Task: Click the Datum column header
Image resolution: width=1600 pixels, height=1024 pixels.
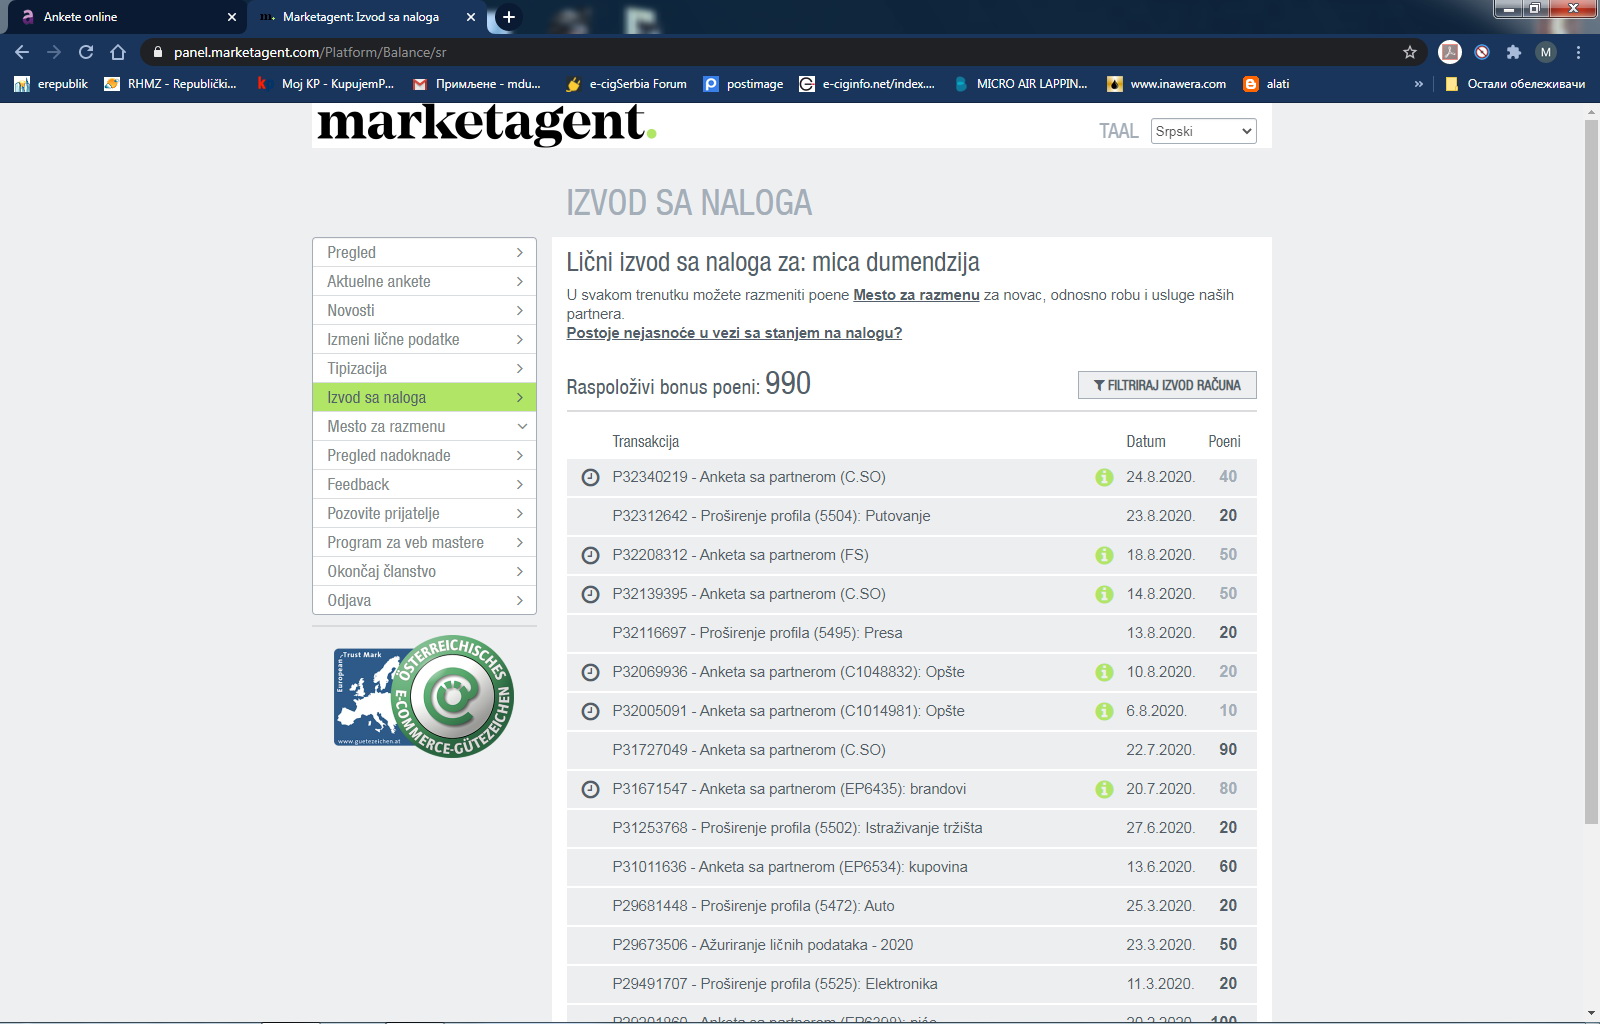Action: pos(1146,441)
